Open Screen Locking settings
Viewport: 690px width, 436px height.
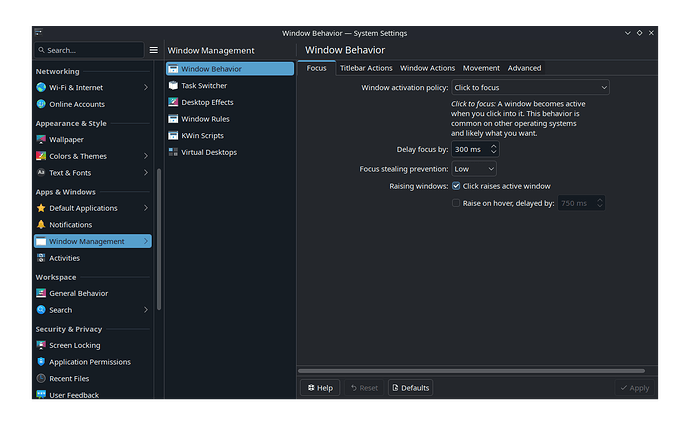75,345
